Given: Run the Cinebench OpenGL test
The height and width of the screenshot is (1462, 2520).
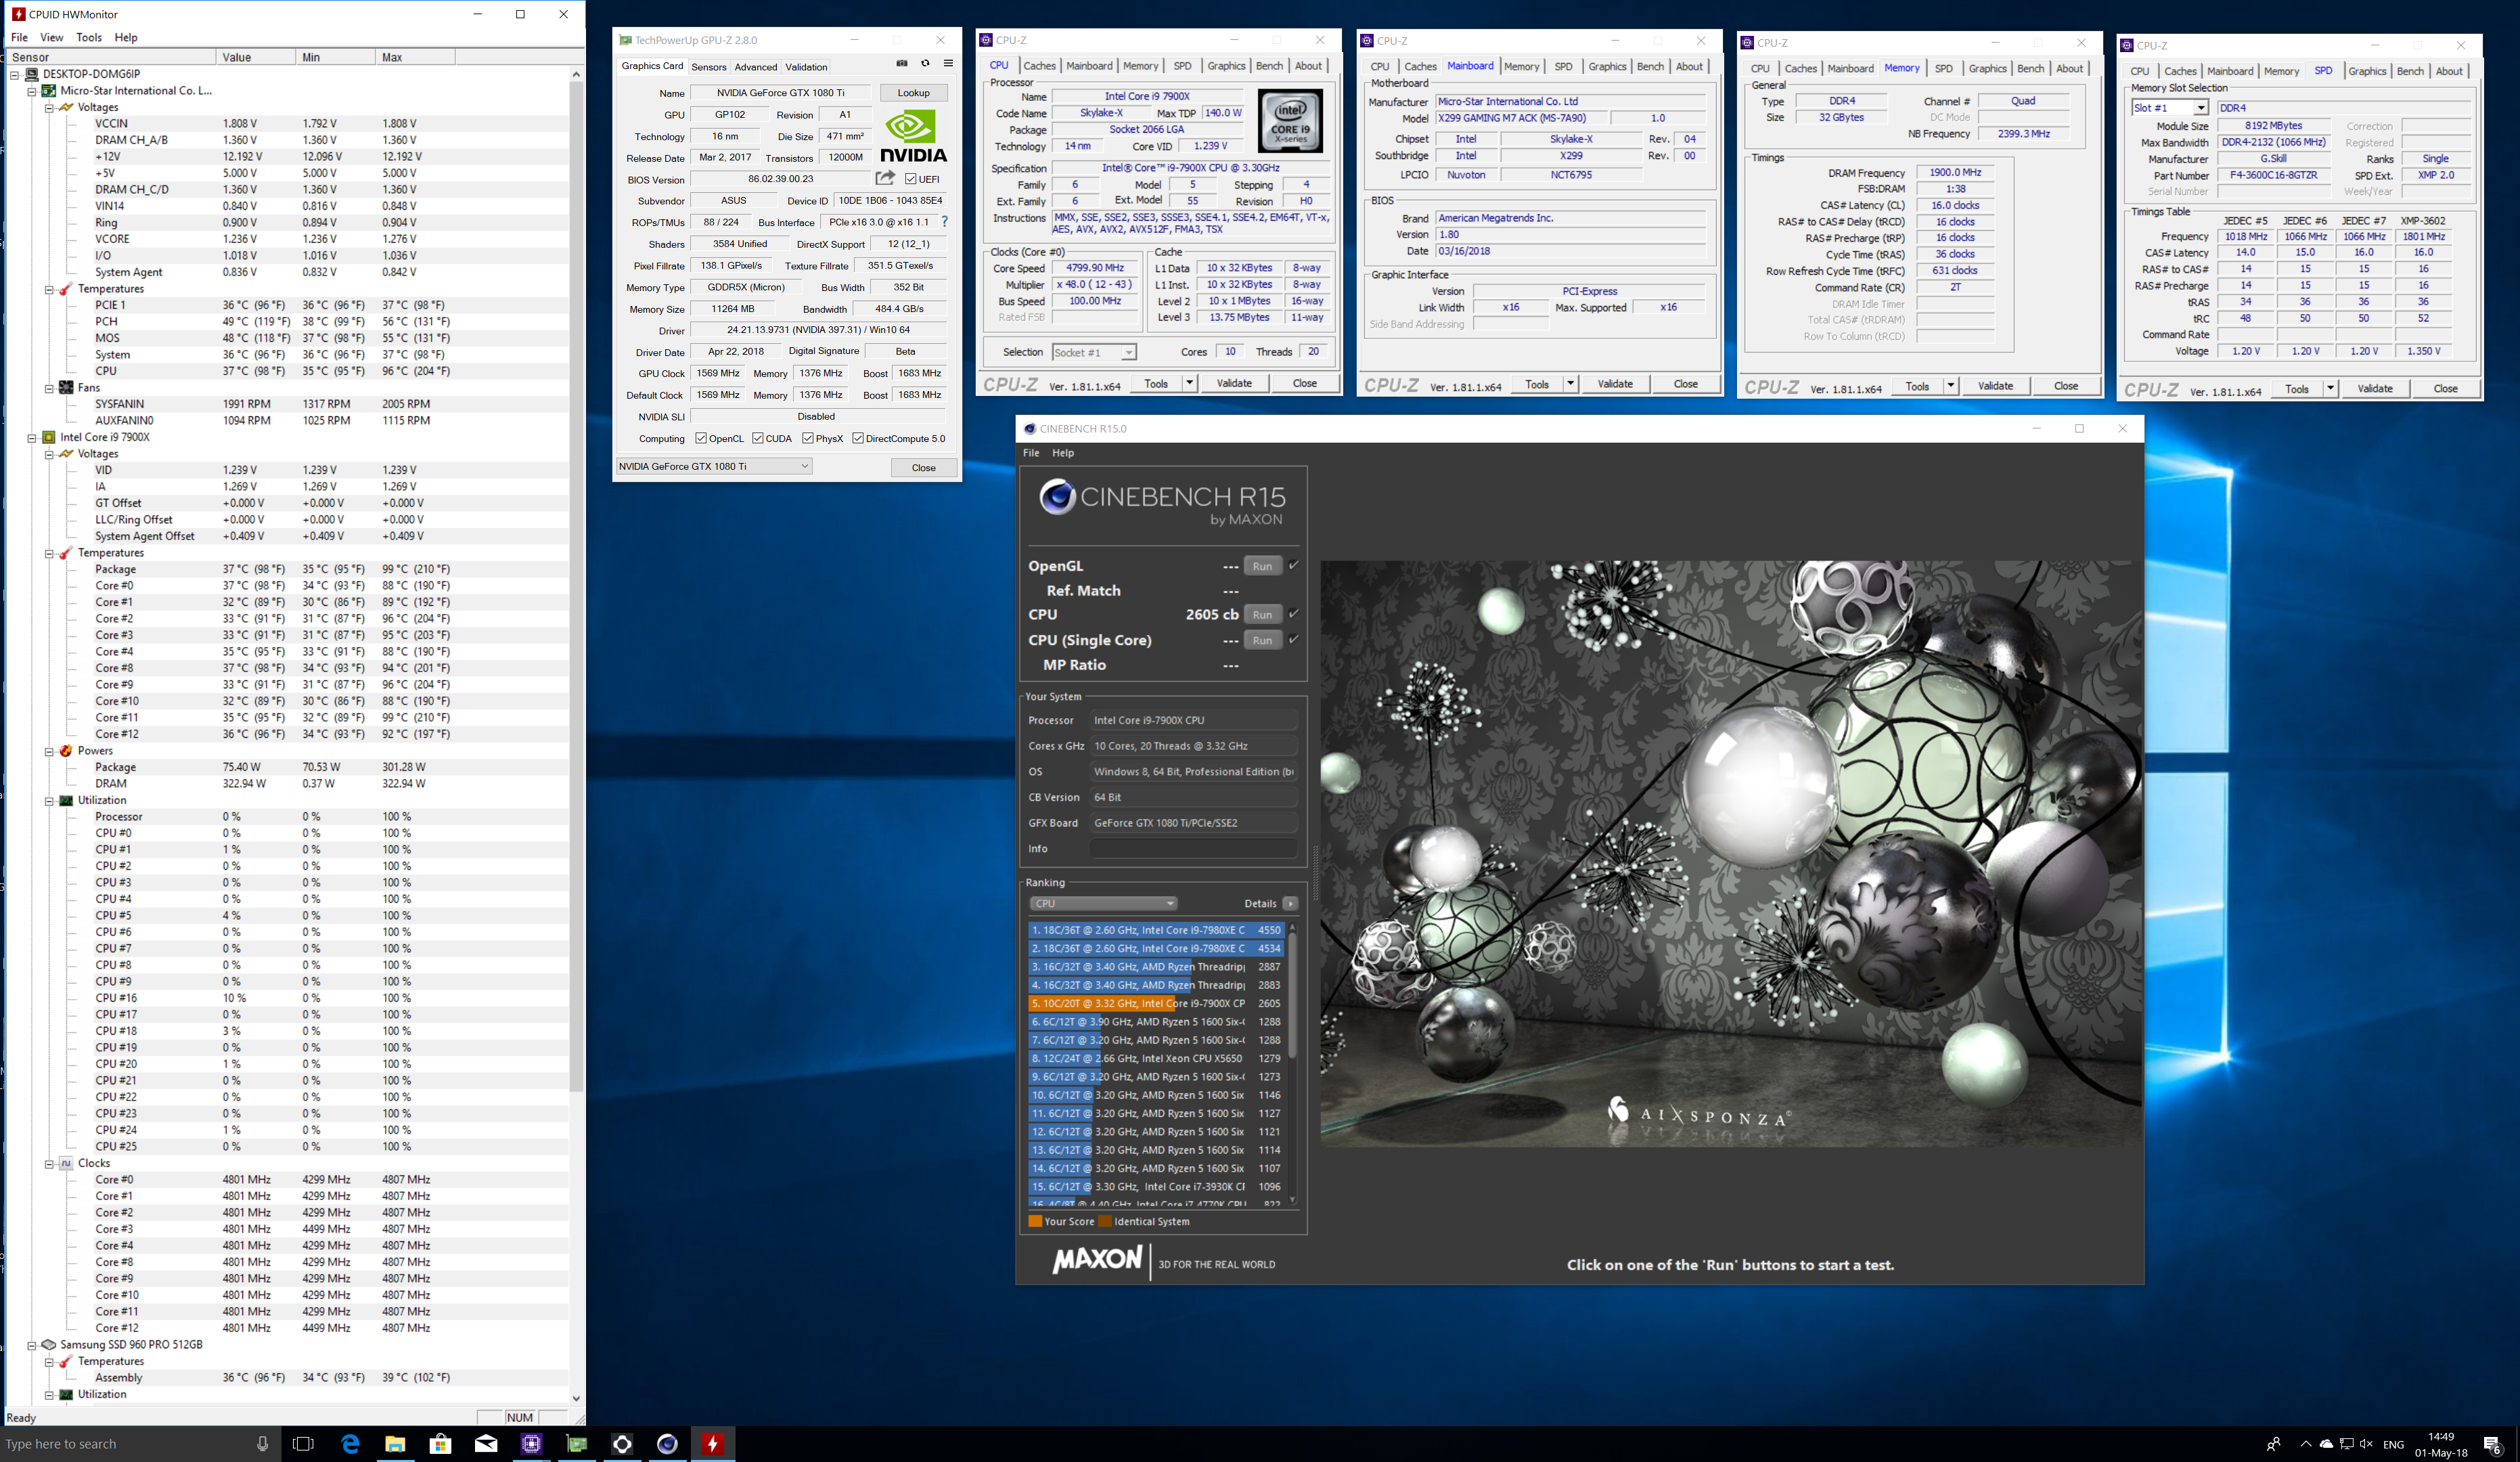Looking at the screenshot, I should tap(1262, 566).
